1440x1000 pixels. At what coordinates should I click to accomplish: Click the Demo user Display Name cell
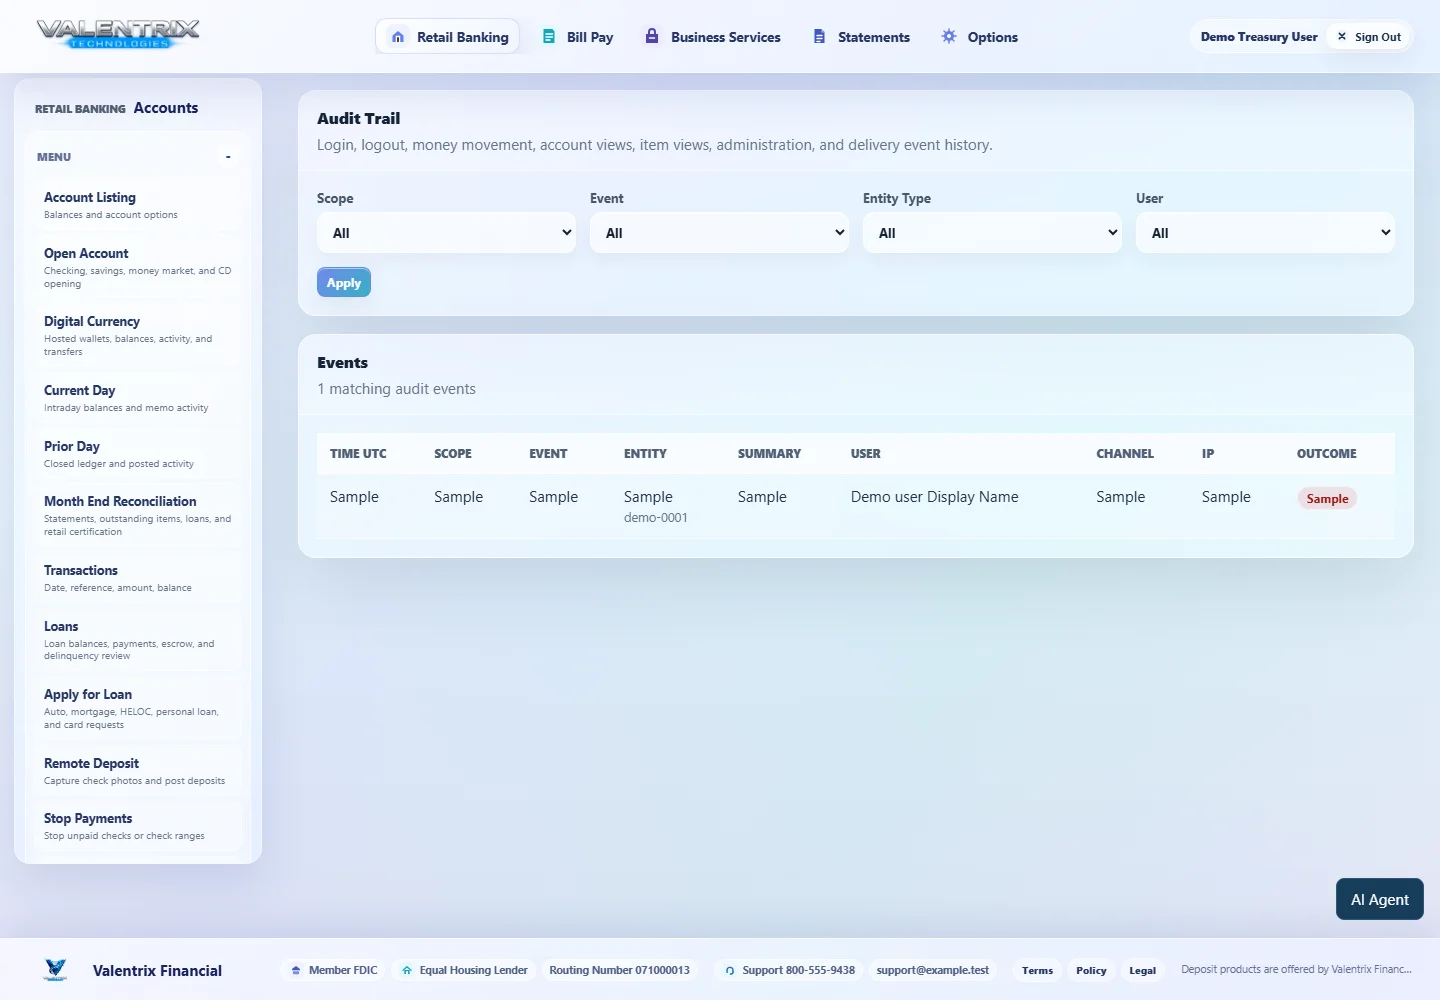934,497
